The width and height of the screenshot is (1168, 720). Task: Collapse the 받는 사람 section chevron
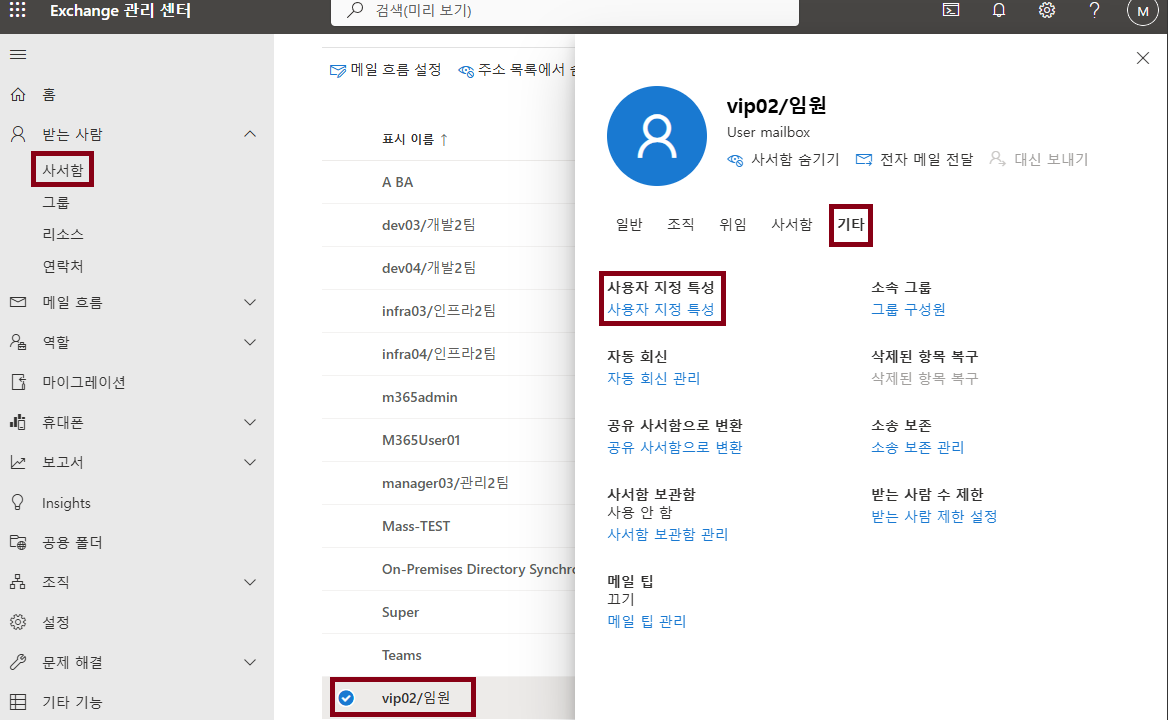coord(250,134)
